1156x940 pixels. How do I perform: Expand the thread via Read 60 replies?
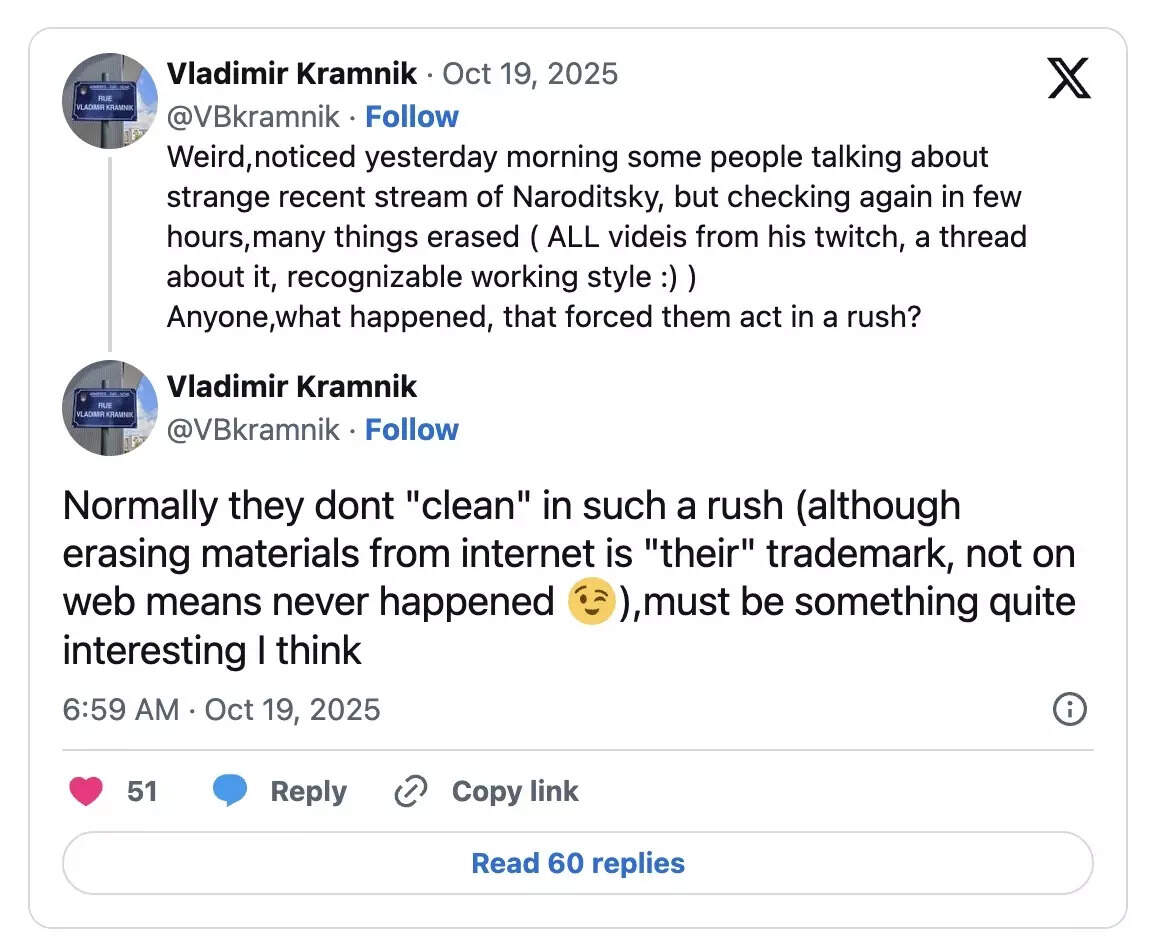coord(578,863)
